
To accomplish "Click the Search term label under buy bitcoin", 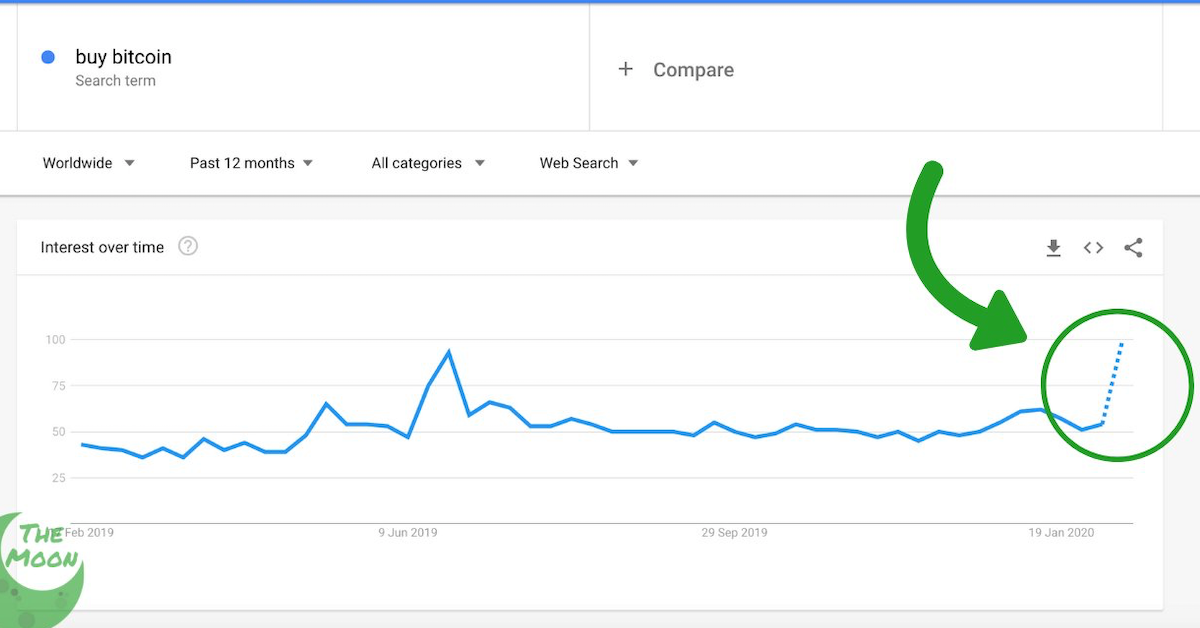I will (116, 80).
